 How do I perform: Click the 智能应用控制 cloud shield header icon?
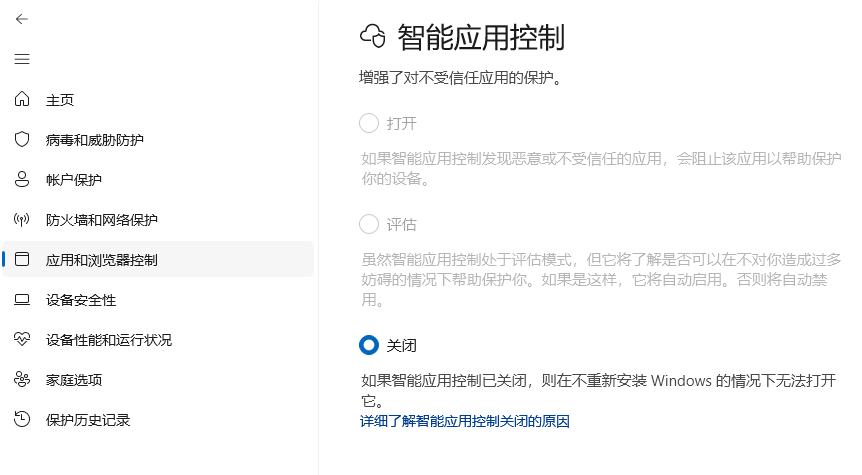(373, 38)
